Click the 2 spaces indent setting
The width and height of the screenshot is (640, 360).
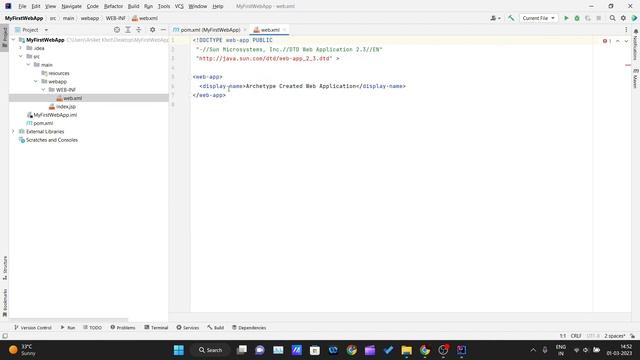pyautogui.click(x=614, y=336)
